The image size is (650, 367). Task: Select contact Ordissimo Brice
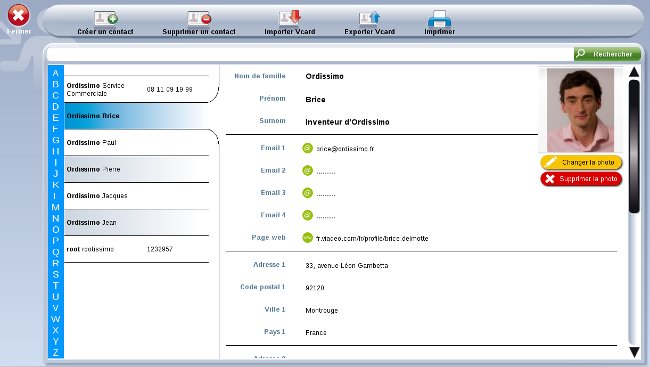pos(137,116)
